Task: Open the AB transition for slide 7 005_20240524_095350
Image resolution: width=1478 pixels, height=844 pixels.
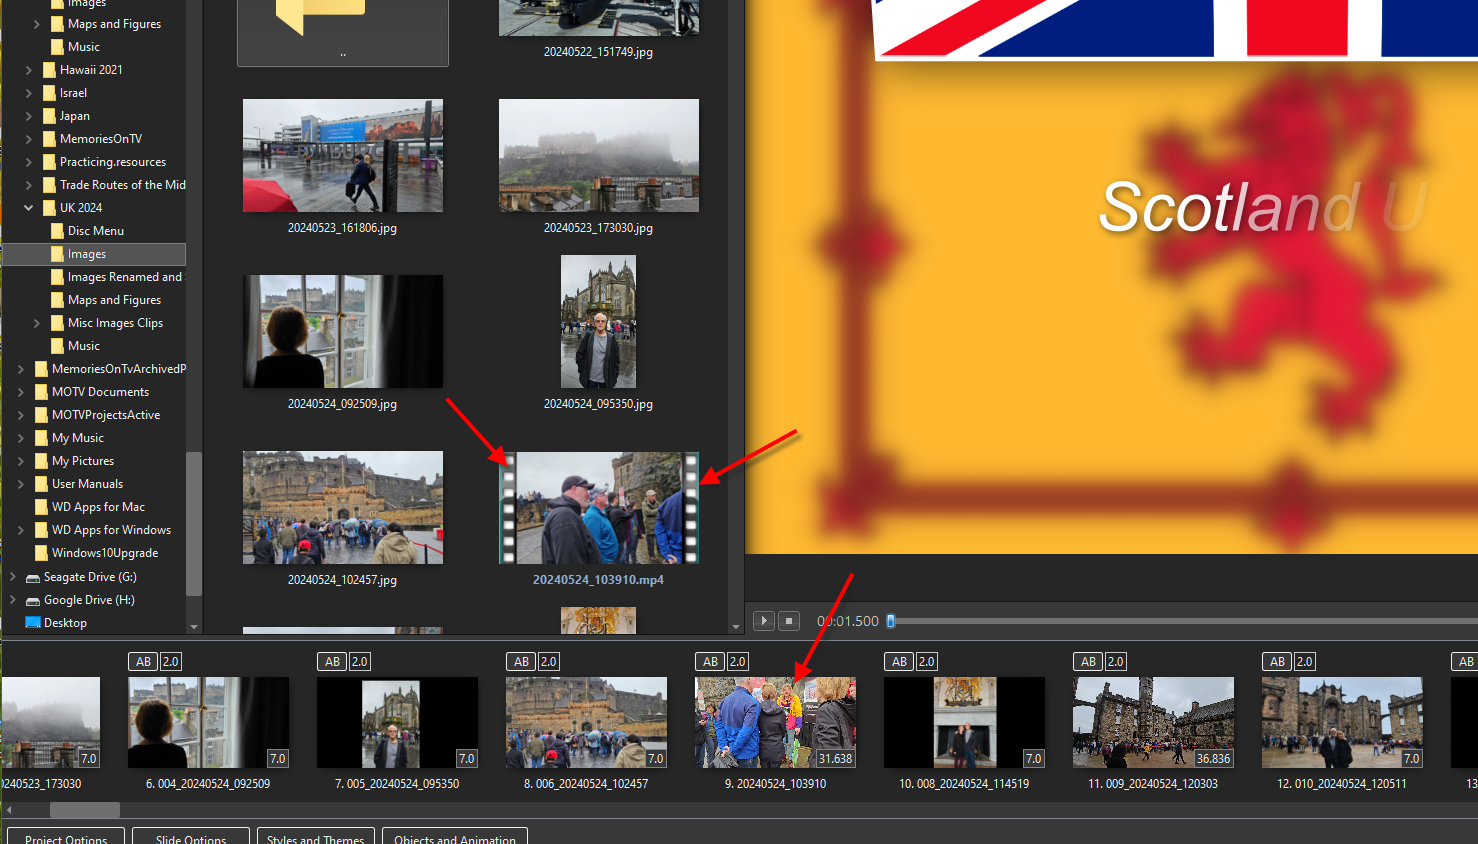Action: [x=332, y=662]
